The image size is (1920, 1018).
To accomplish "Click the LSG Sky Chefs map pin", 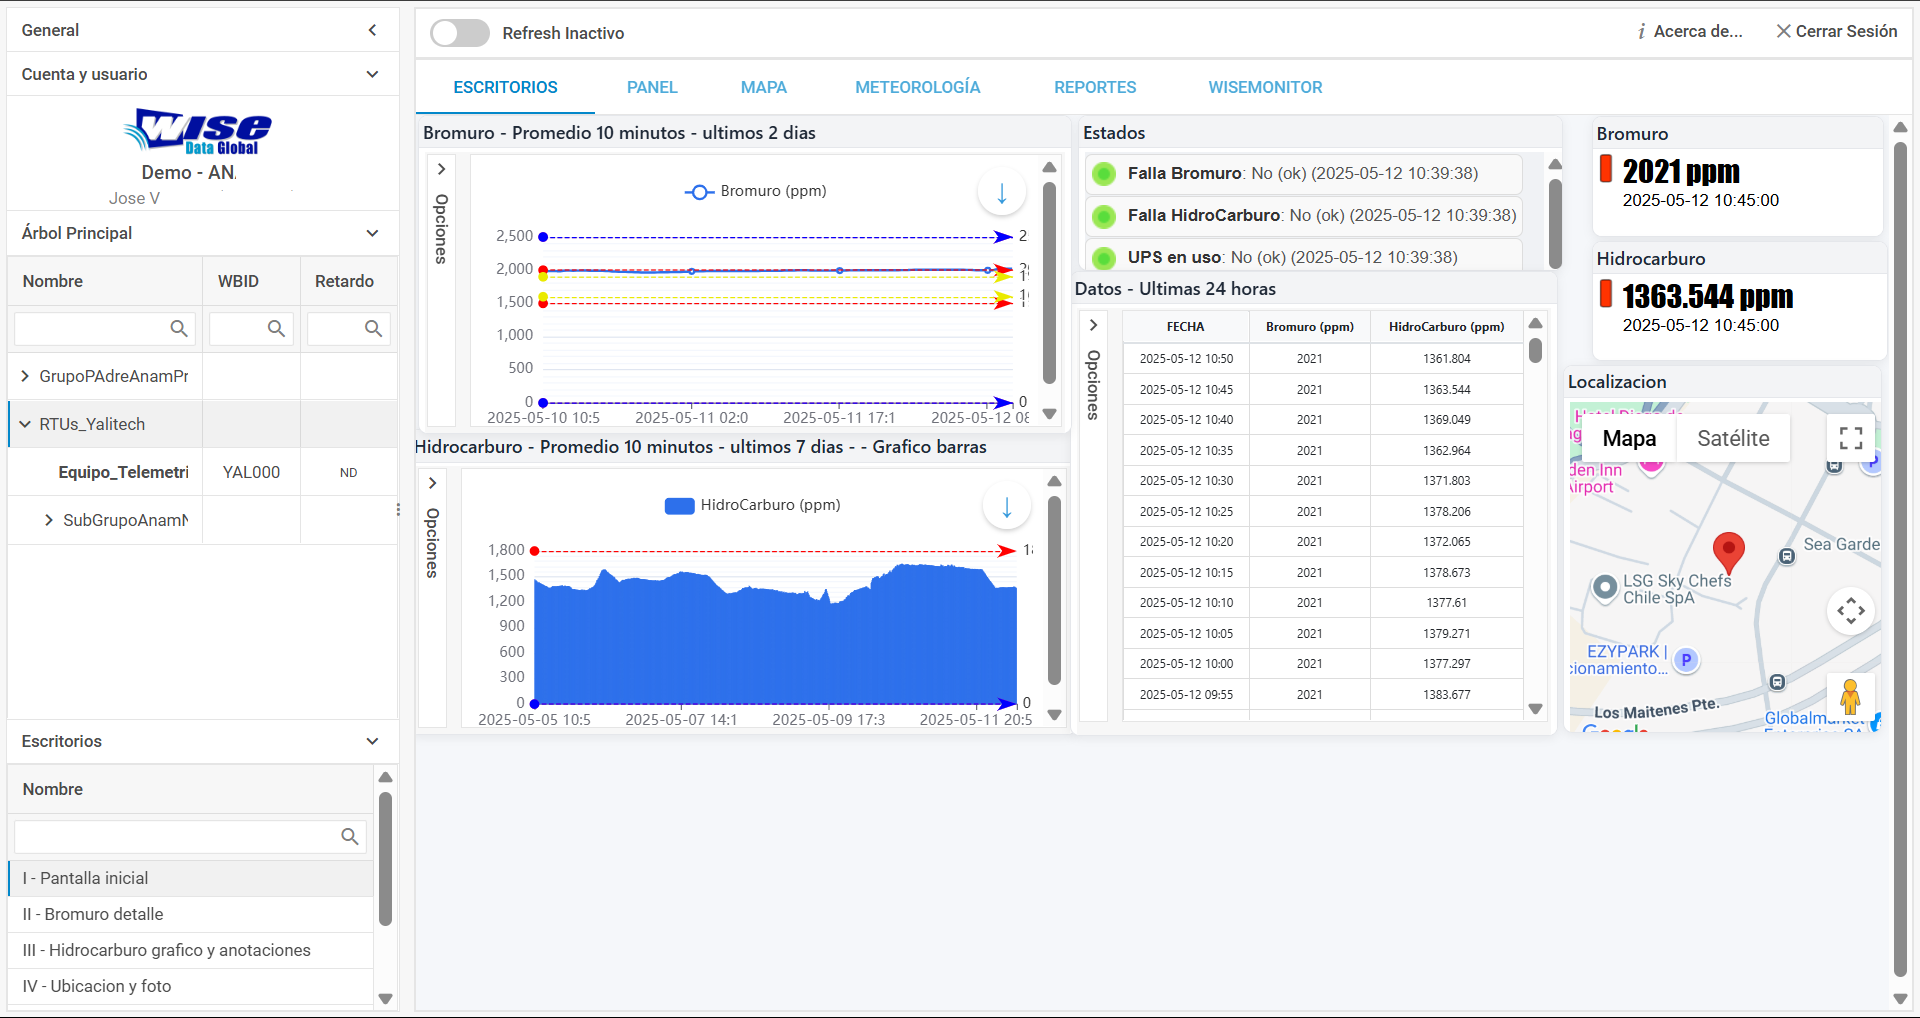I will coord(1605,587).
